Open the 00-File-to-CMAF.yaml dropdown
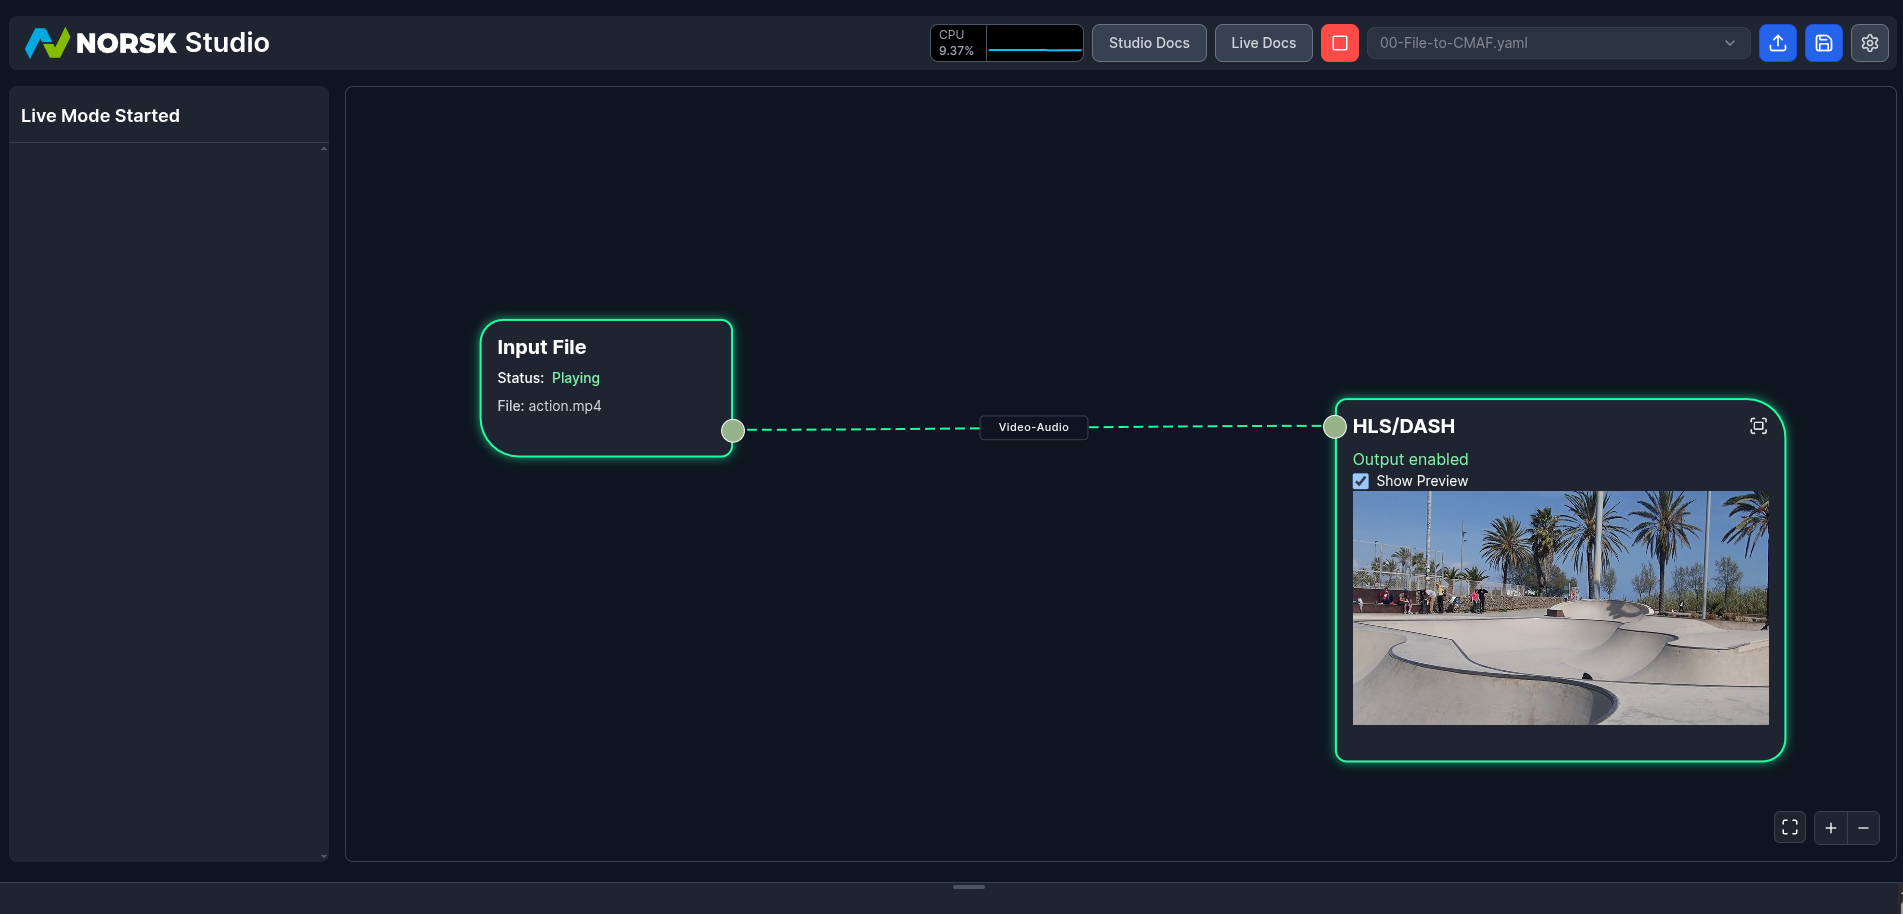 [x=1545, y=43]
